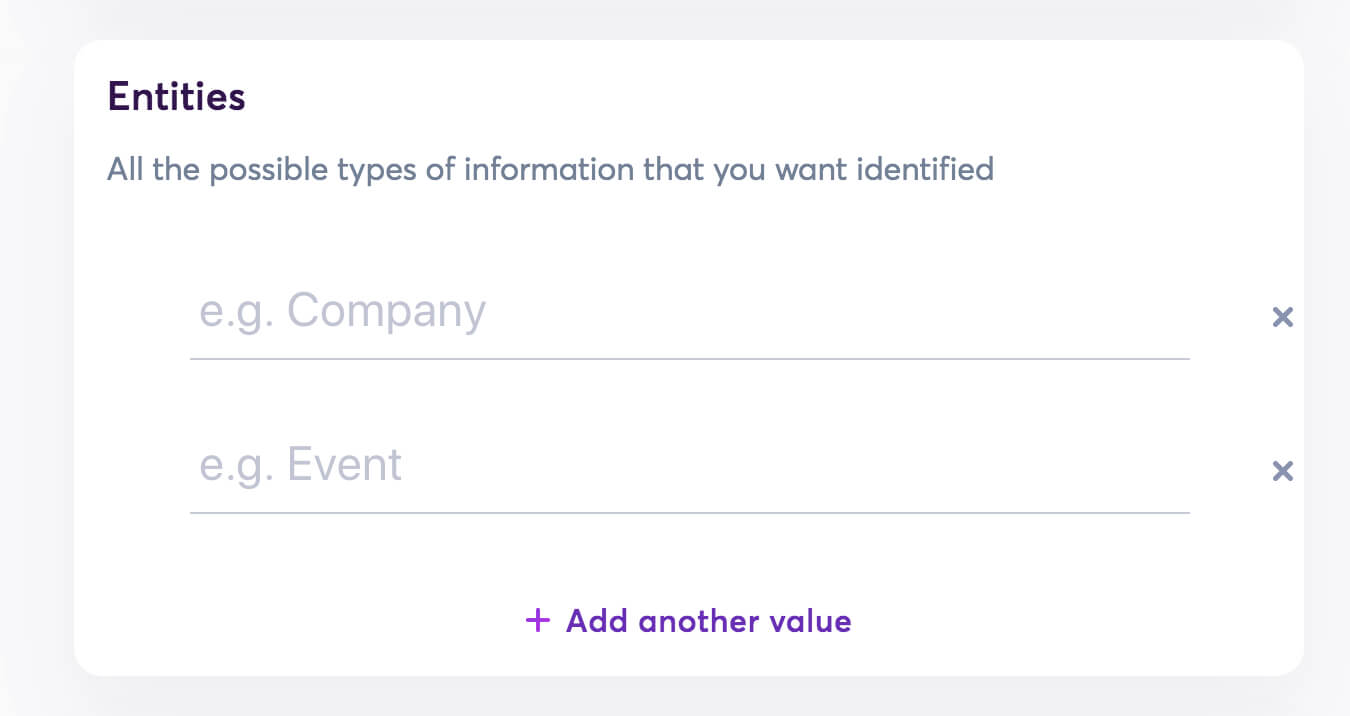Click the Entities heading
1350x716 pixels.
click(x=176, y=95)
